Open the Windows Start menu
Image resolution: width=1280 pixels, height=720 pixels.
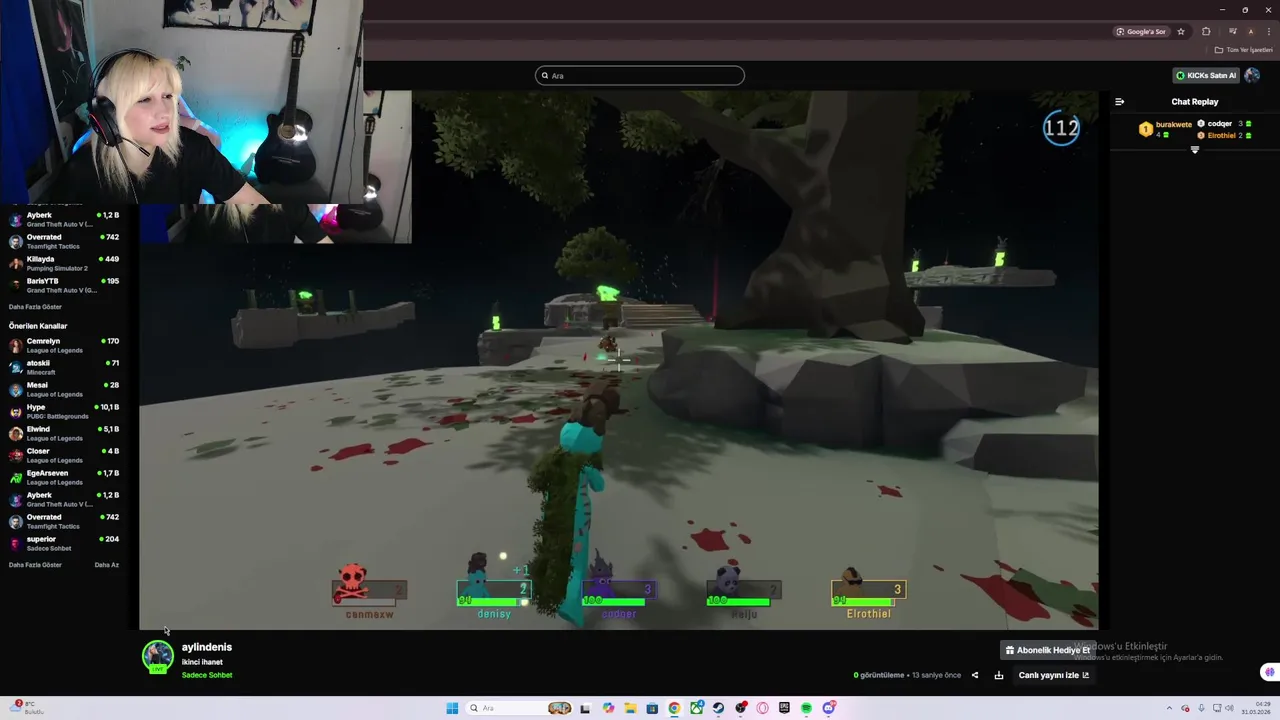[452, 708]
